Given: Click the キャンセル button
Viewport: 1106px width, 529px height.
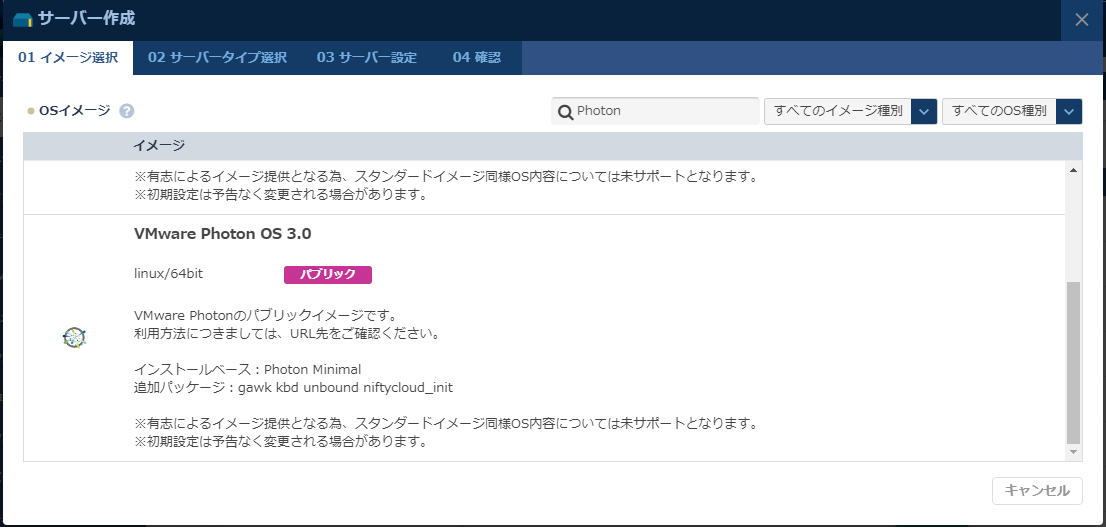Looking at the screenshot, I should 1037,491.
